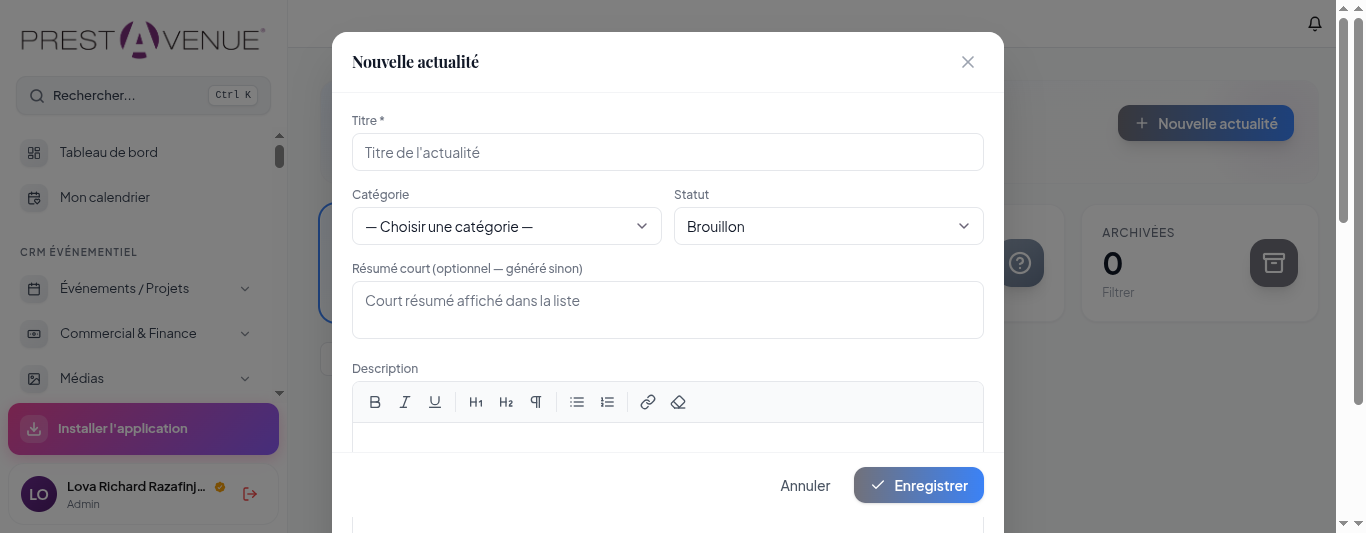Click the sidebar scroll down arrow

click(x=279, y=393)
